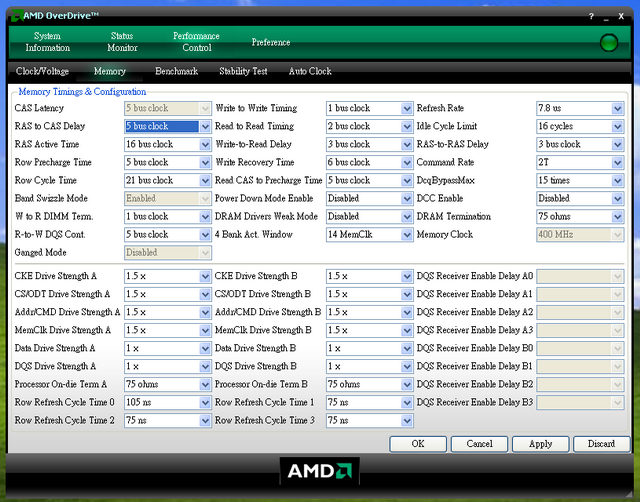Open DRAM Termination dropdown
Screen dimensions: 640x502
point(580,216)
